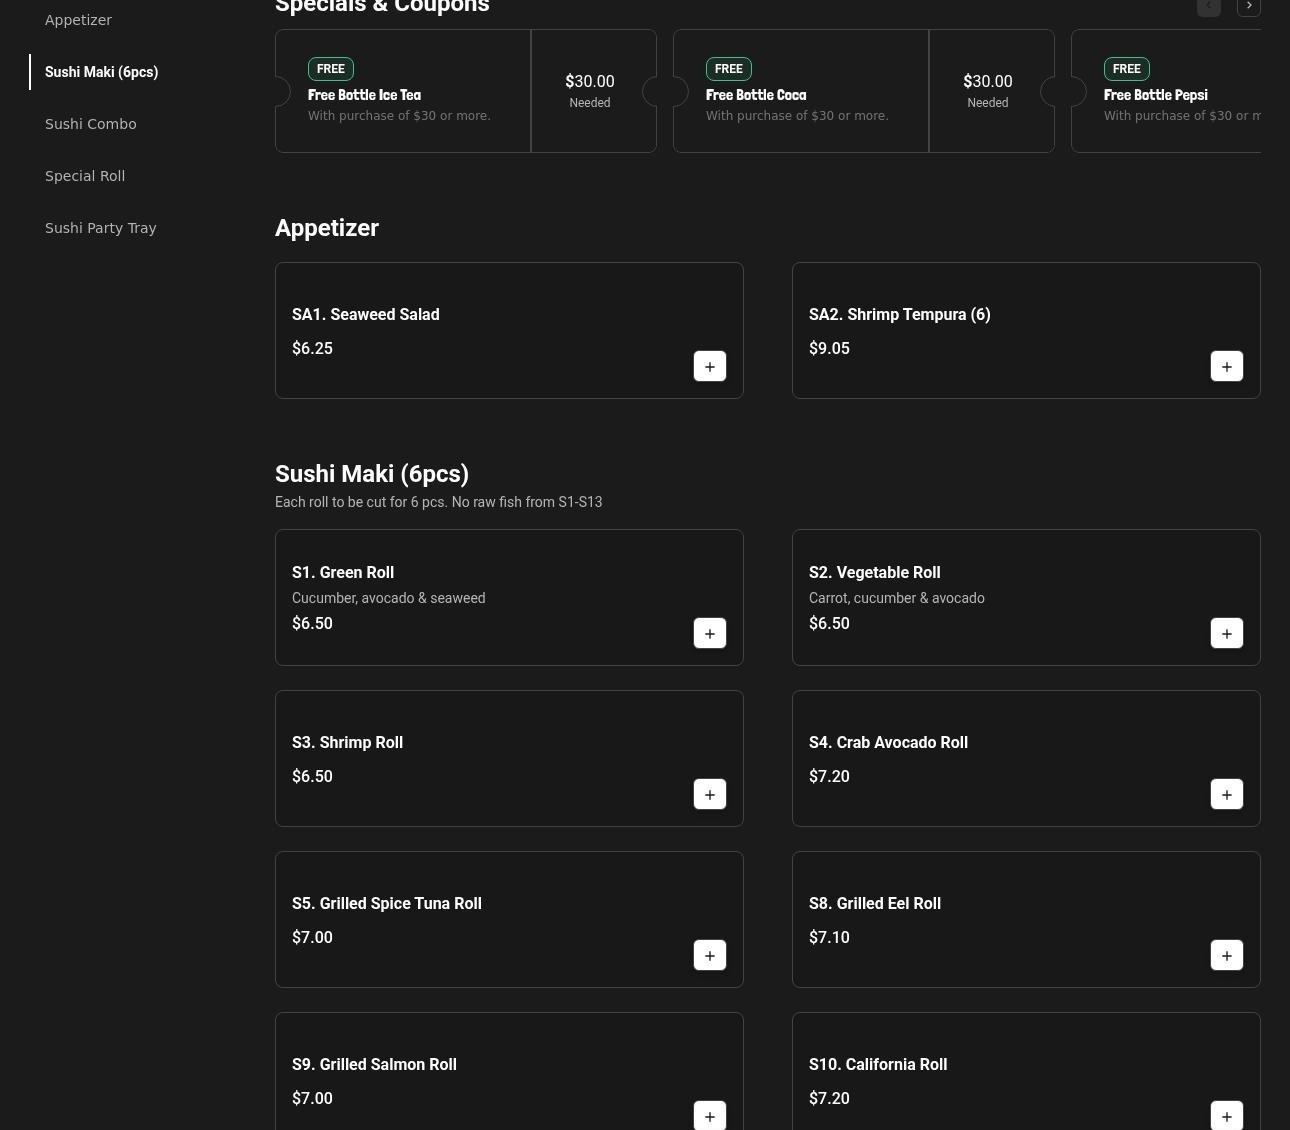Click plus icon for S1. Green Roll
Viewport: 1290px width, 1130px height.
tap(709, 633)
